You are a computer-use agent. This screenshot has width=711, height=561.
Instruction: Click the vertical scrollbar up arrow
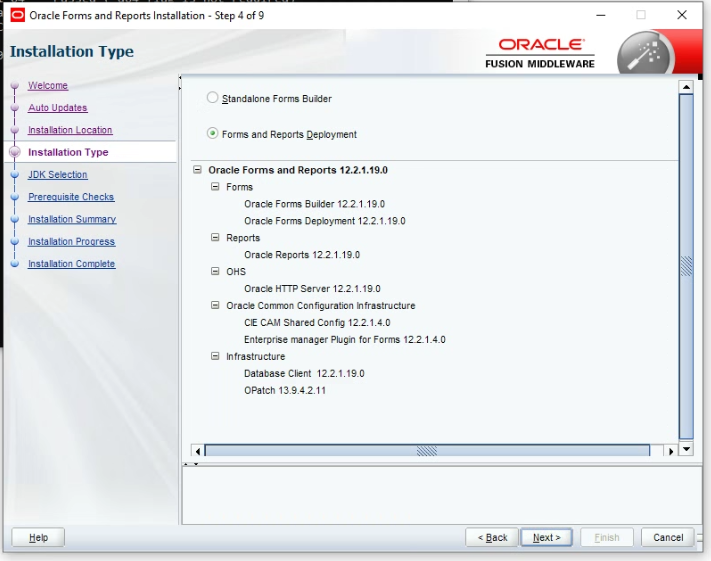click(x=686, y=87)
